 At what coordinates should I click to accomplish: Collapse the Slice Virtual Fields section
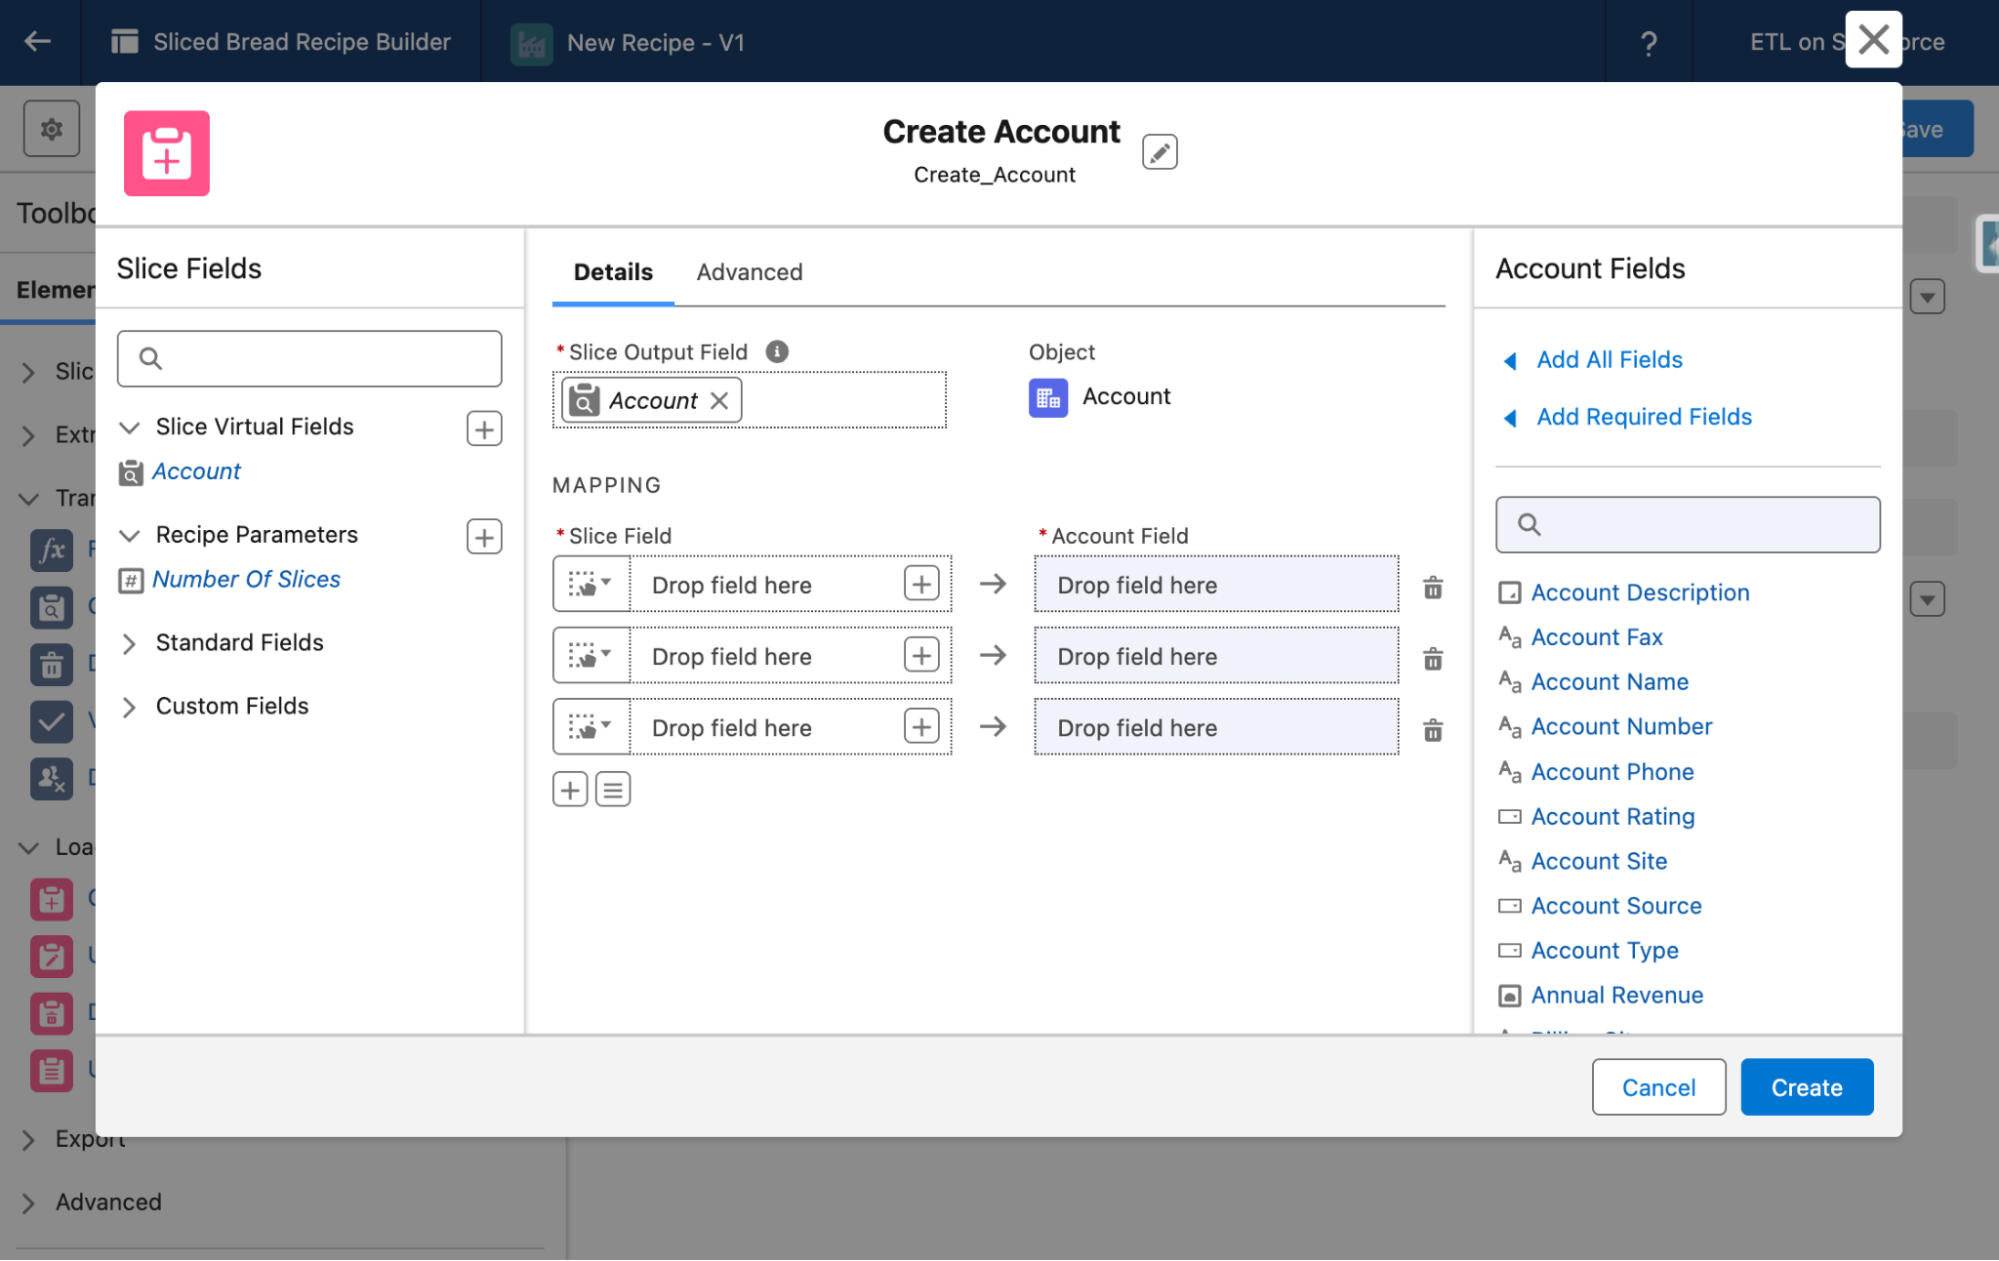coord(129,428)
